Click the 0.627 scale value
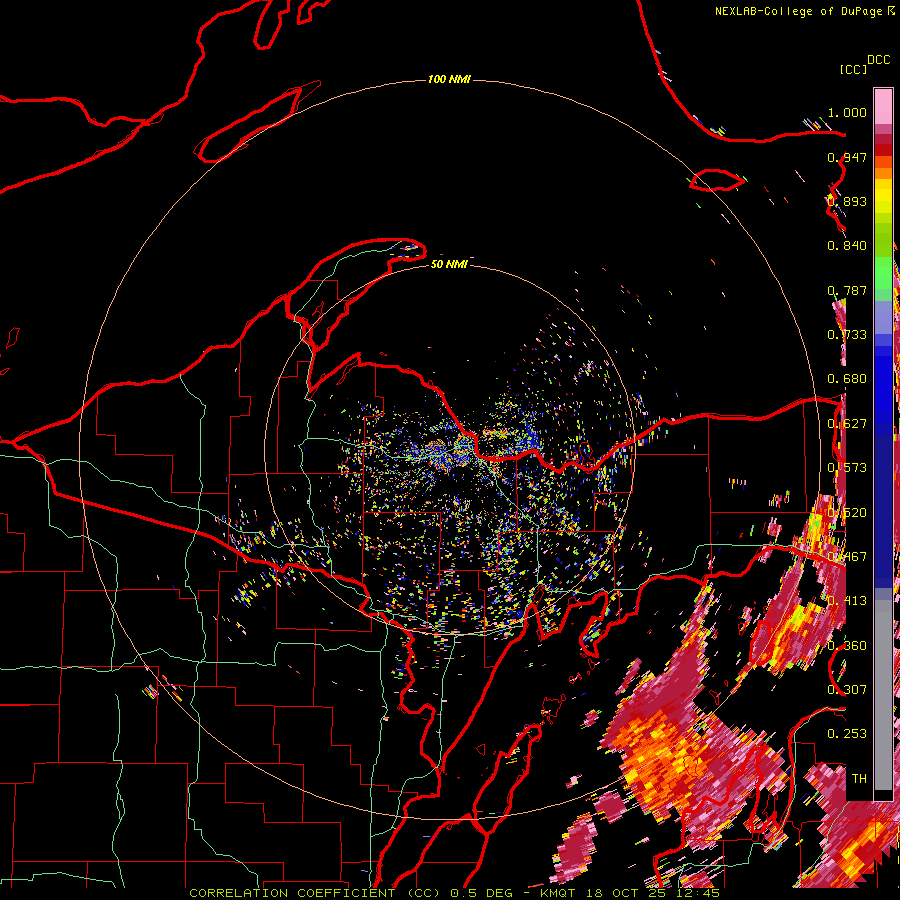 [x=847, y=424]
